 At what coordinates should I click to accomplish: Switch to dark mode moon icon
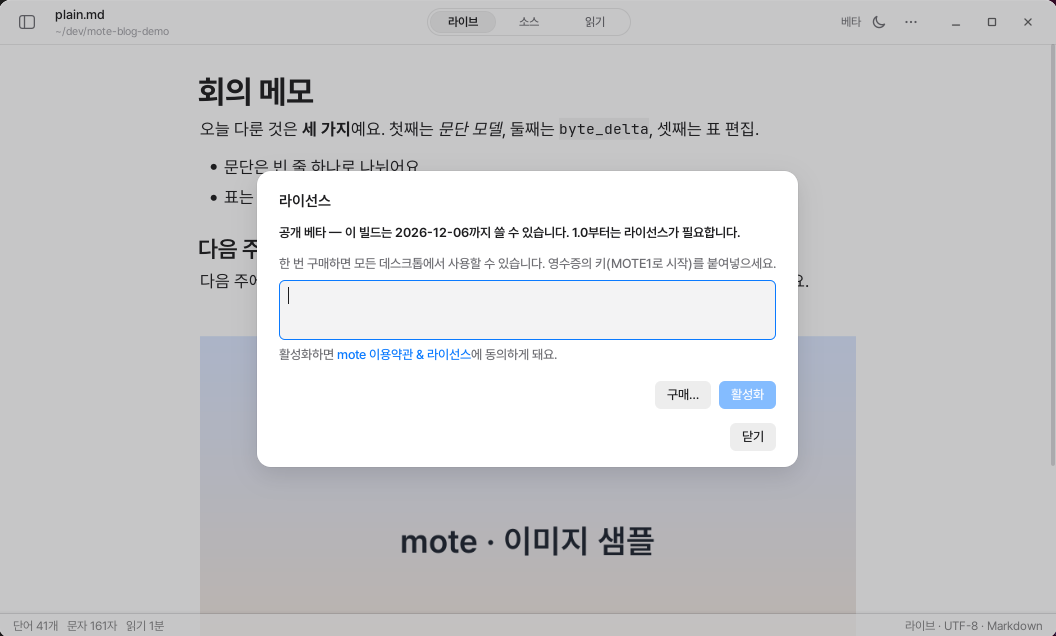click(879, 22)
